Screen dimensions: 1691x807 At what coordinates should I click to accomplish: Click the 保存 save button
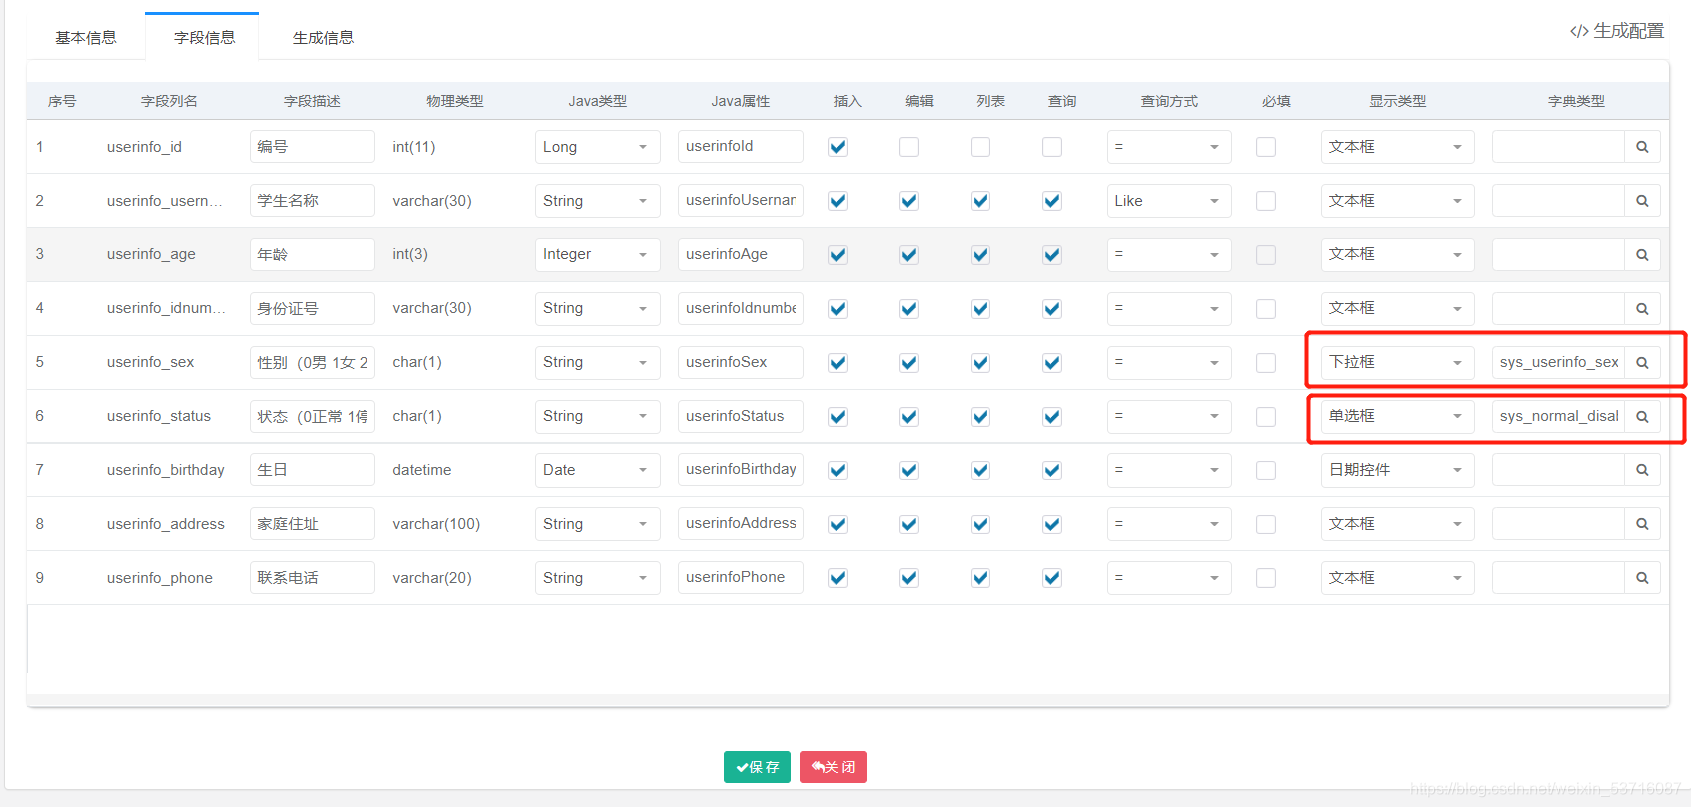click(757, 767)
